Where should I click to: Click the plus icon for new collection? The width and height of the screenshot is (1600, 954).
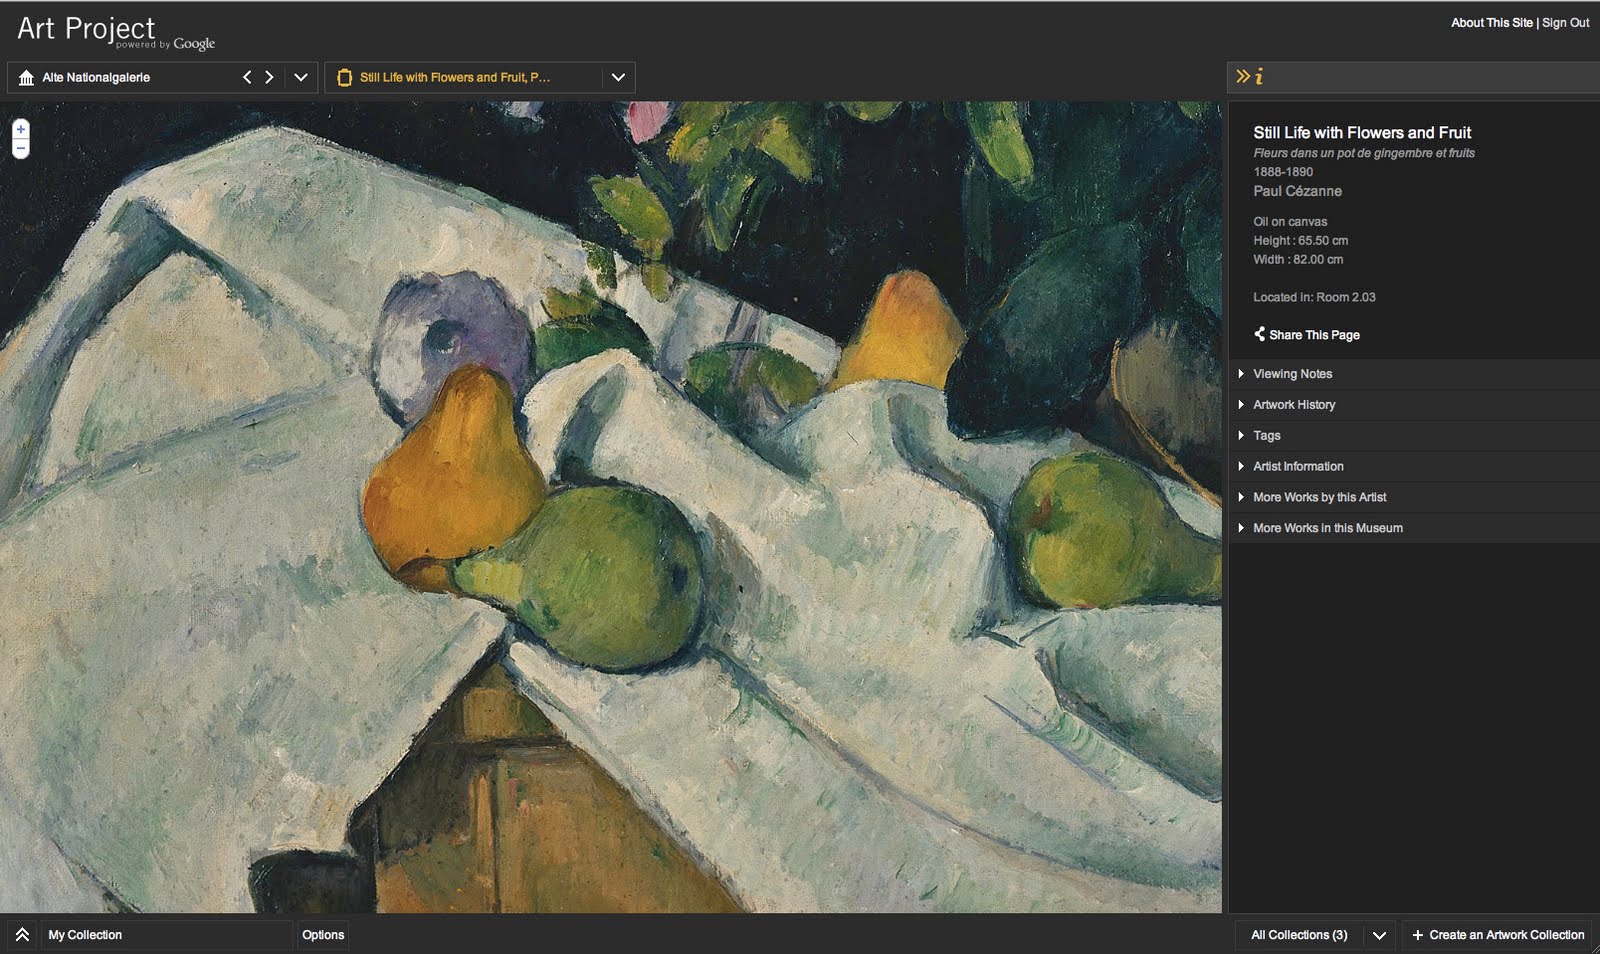click(x=1417, y=935)
